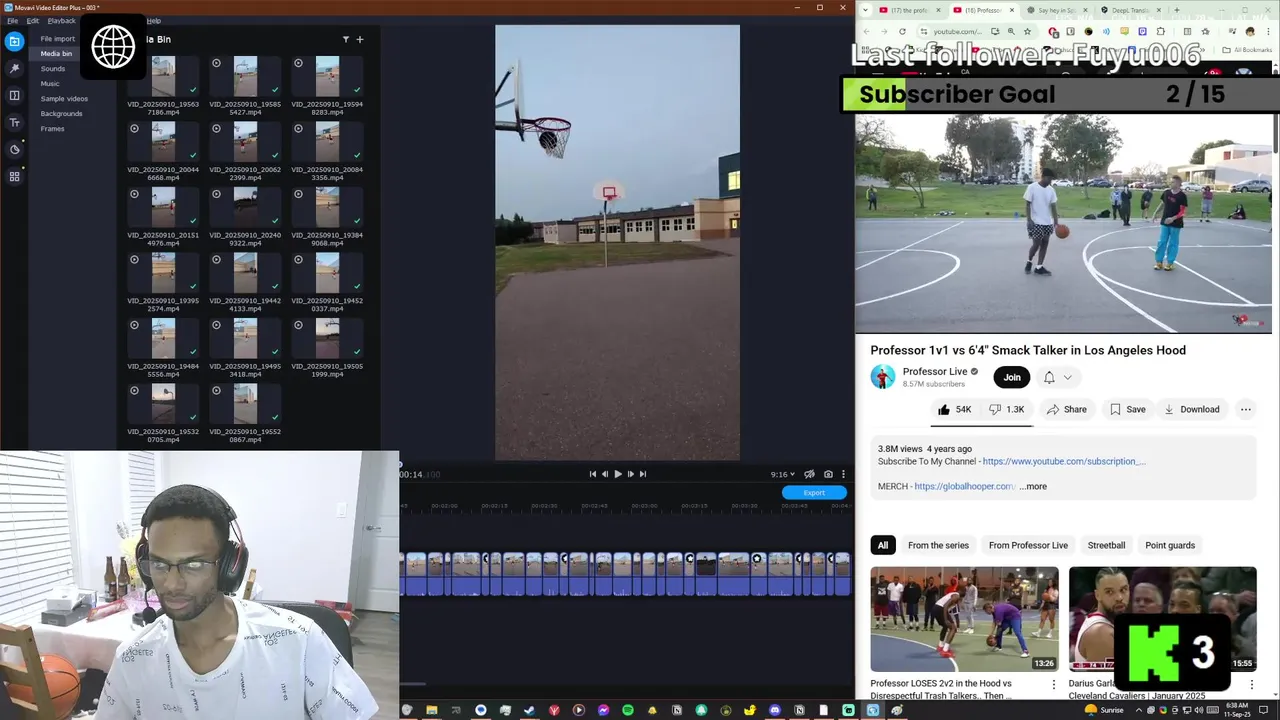Select Sample videos in the sidebar
Image resolution: width=1280 pixels, height=720 pixels.
point(64,98)
